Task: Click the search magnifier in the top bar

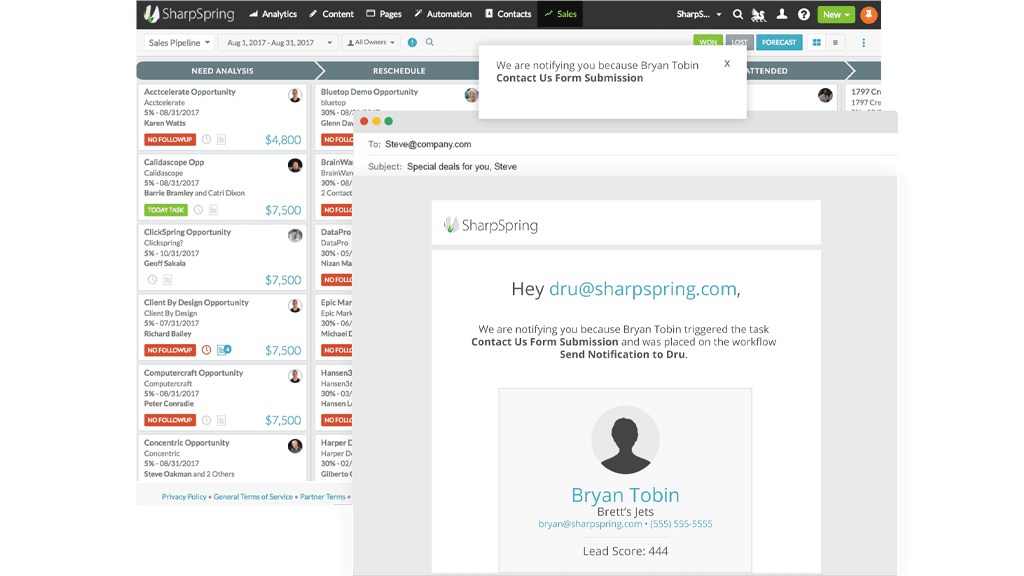Action: click(x=737, y=14)
